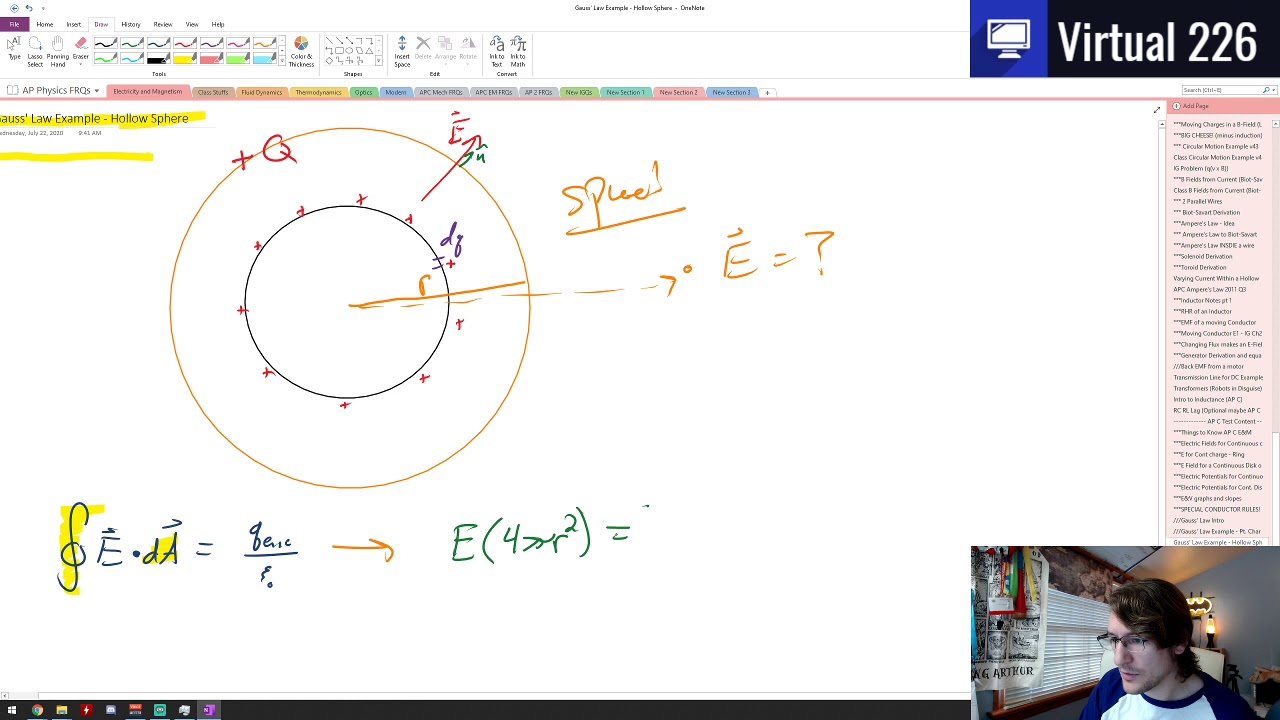The width and height of the screenshot is (1280, 720).
Task: Create a new section with plus tab
Action: pyautogui.click(x=767, y=92)
